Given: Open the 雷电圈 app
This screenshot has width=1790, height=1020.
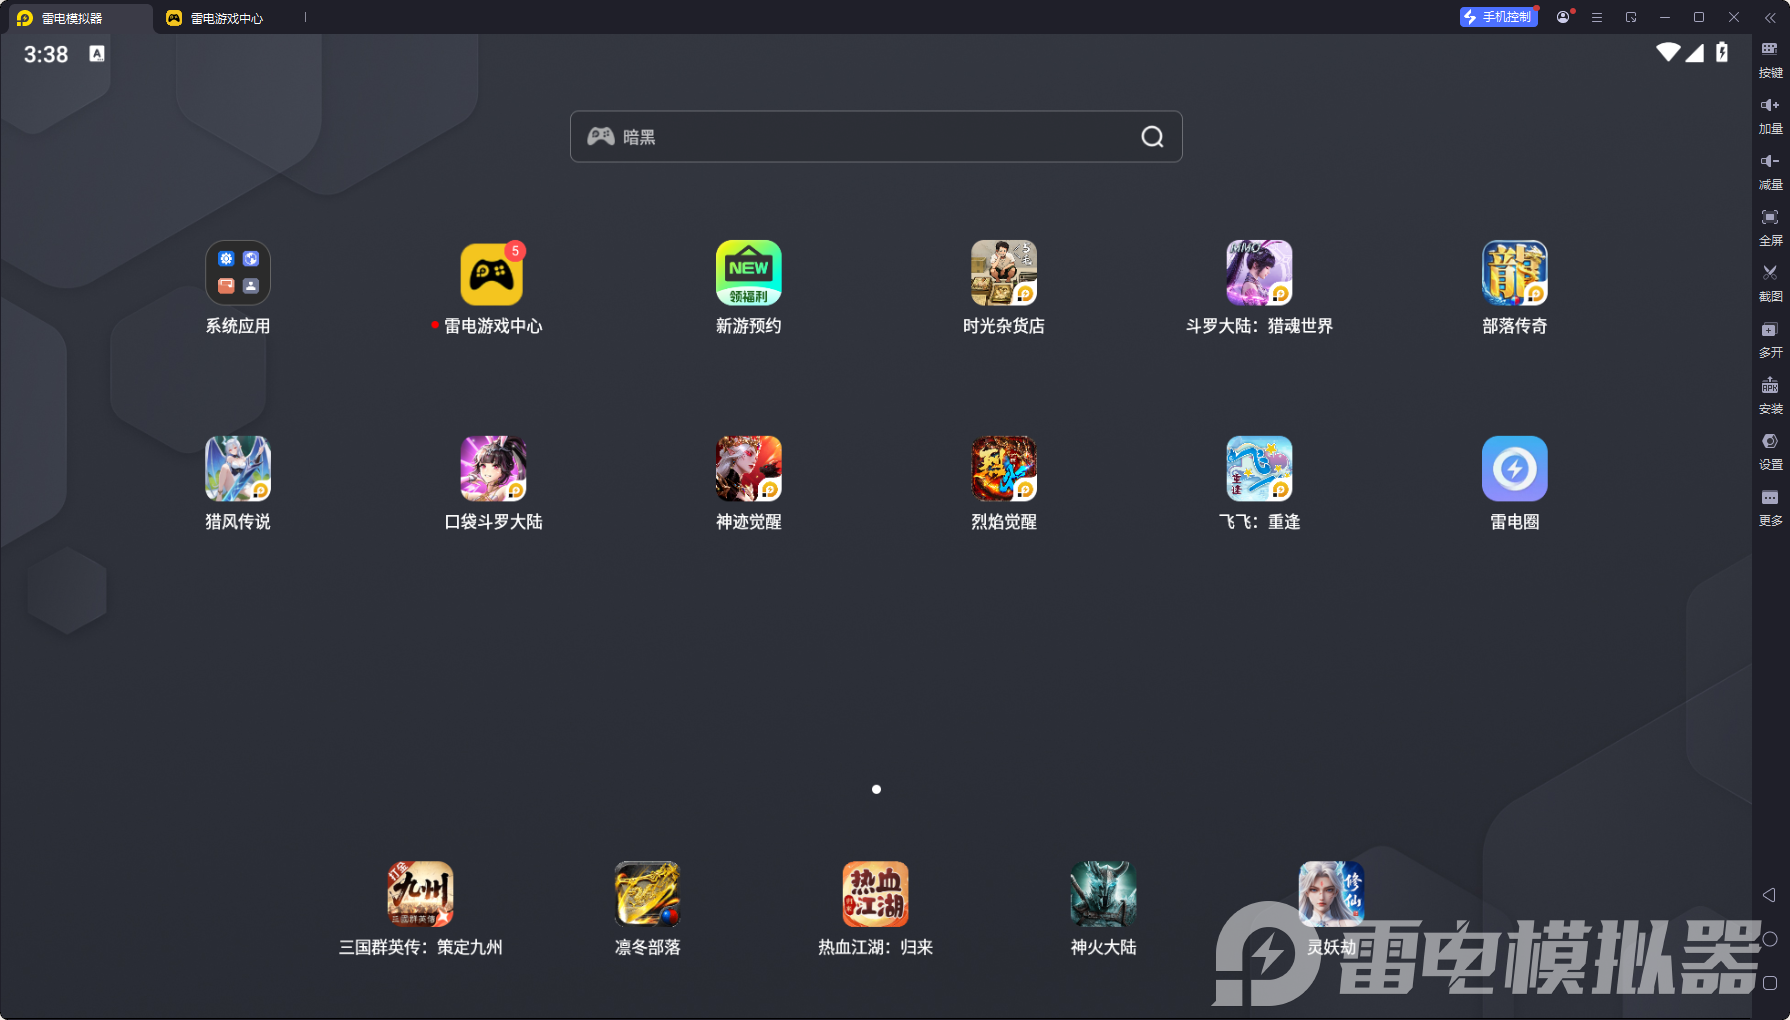Looking at the screenshot, I should point(1515,469).
